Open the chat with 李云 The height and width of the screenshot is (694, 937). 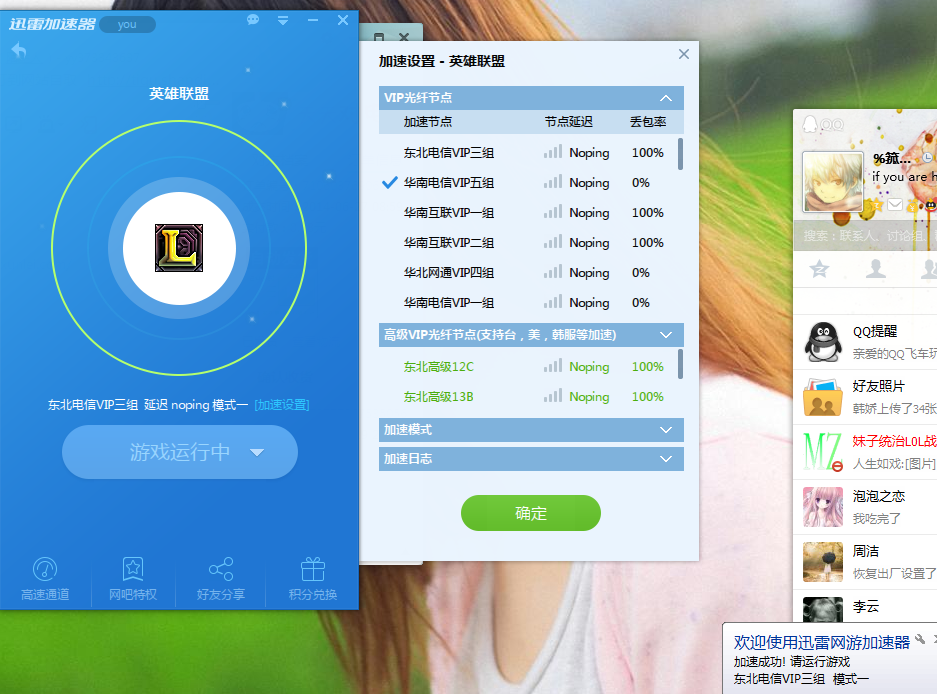tap(865, 607)
